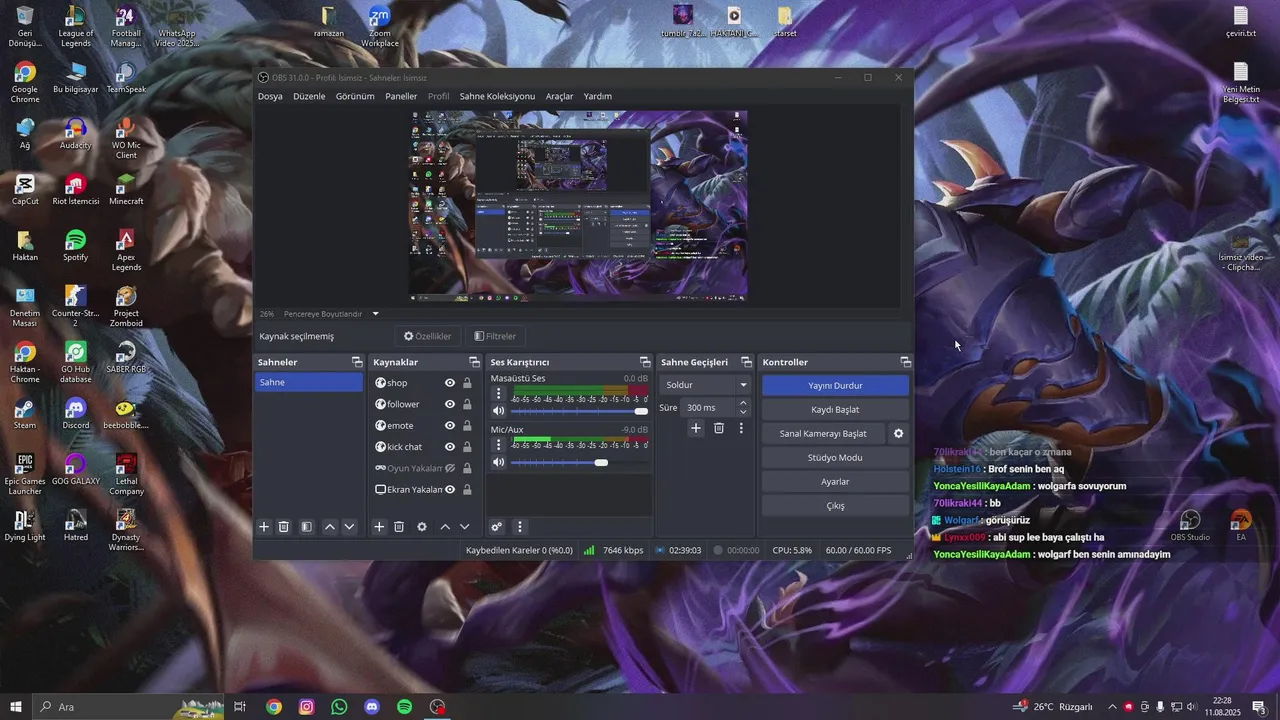Toggle visibility of the shop source
This screenshot has height=720, width=1280.
coord(450,383)
